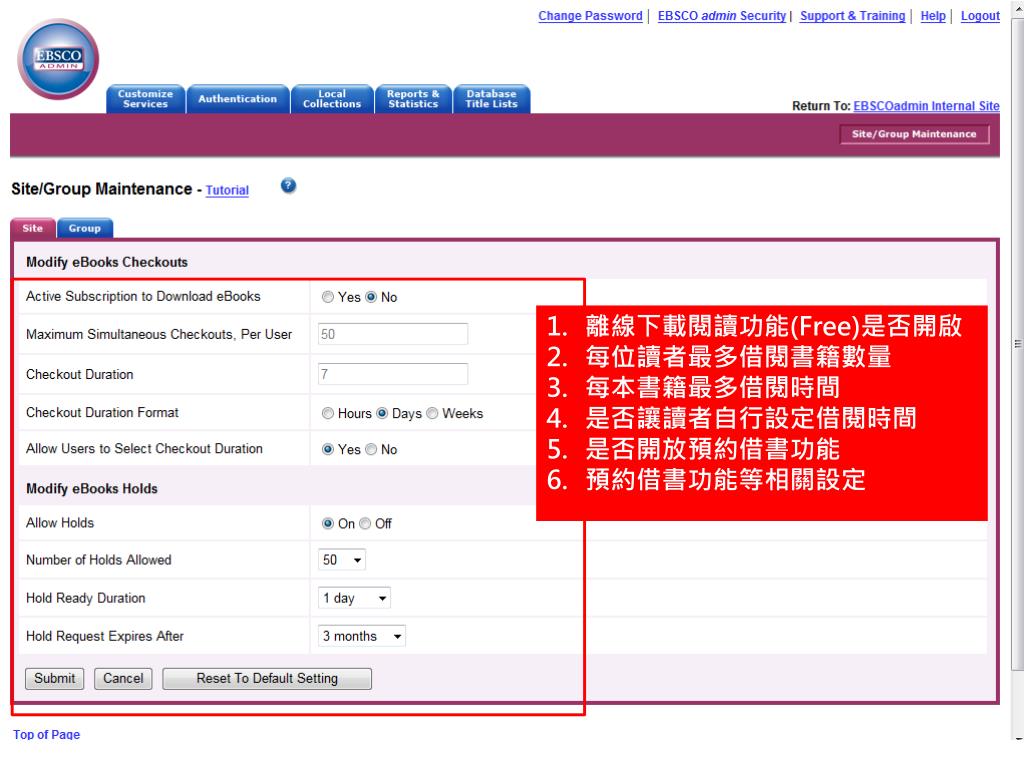Open the Customize Services tab
This screenshot has height=768, width=1024.
[x=146, y=99]
